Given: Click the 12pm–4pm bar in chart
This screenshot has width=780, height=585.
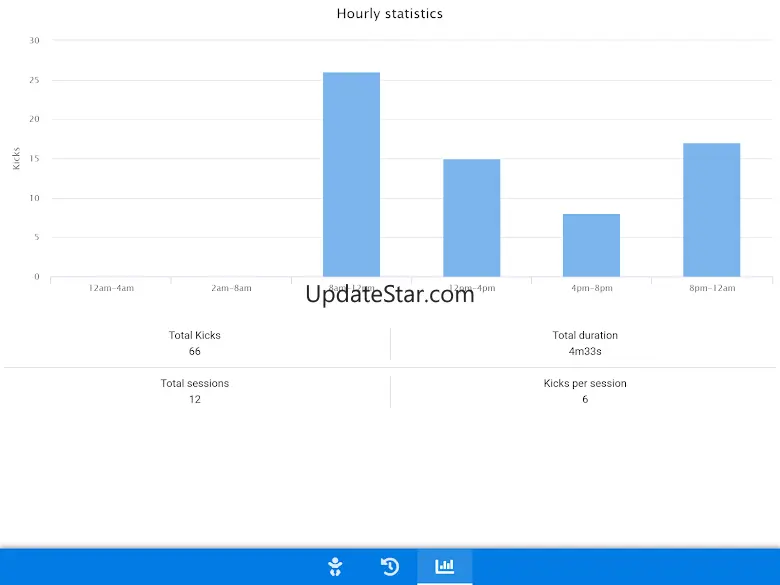Looking at the screenshot, I should tap(472, 218).
